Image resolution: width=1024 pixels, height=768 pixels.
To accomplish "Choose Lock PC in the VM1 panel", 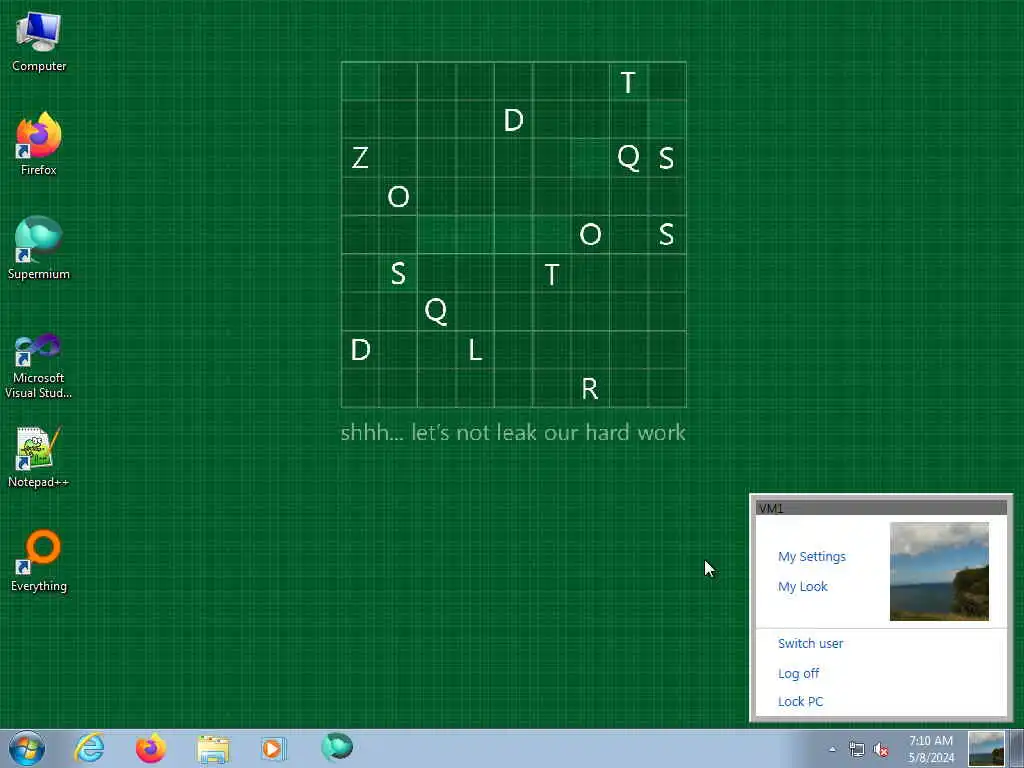I will coord(801,701).
